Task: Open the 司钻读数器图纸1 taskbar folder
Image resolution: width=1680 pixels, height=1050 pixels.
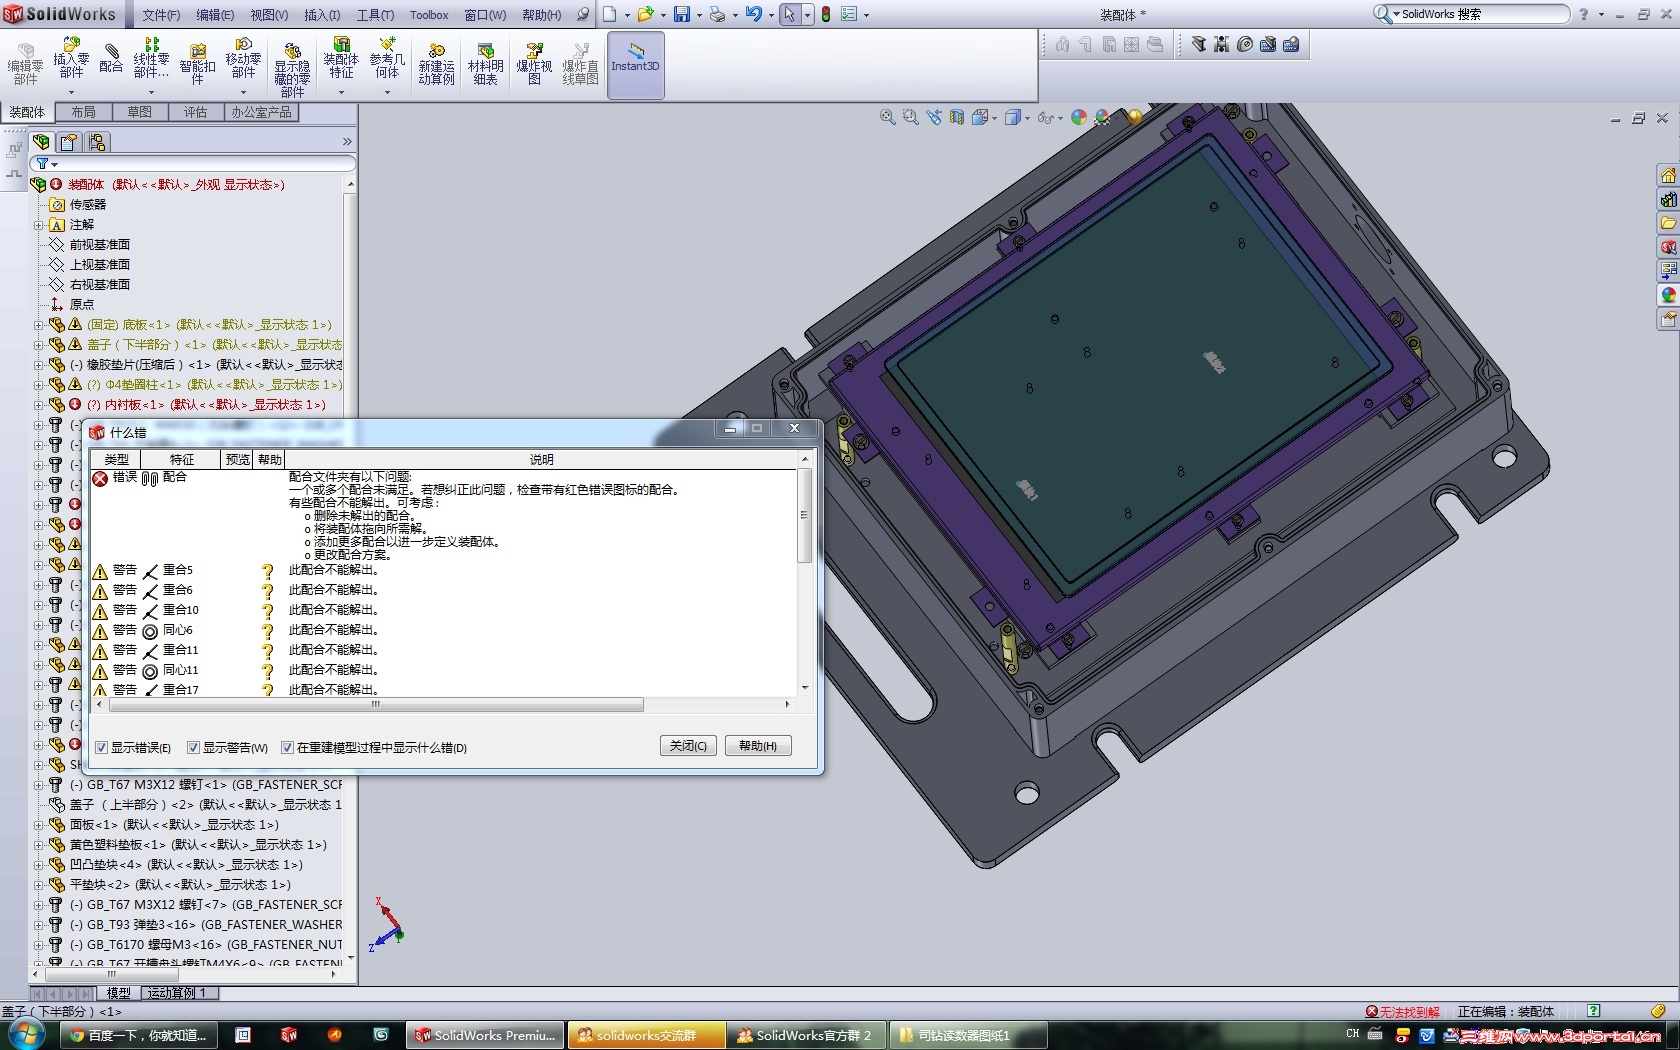Action: [x=970, y=1035]
